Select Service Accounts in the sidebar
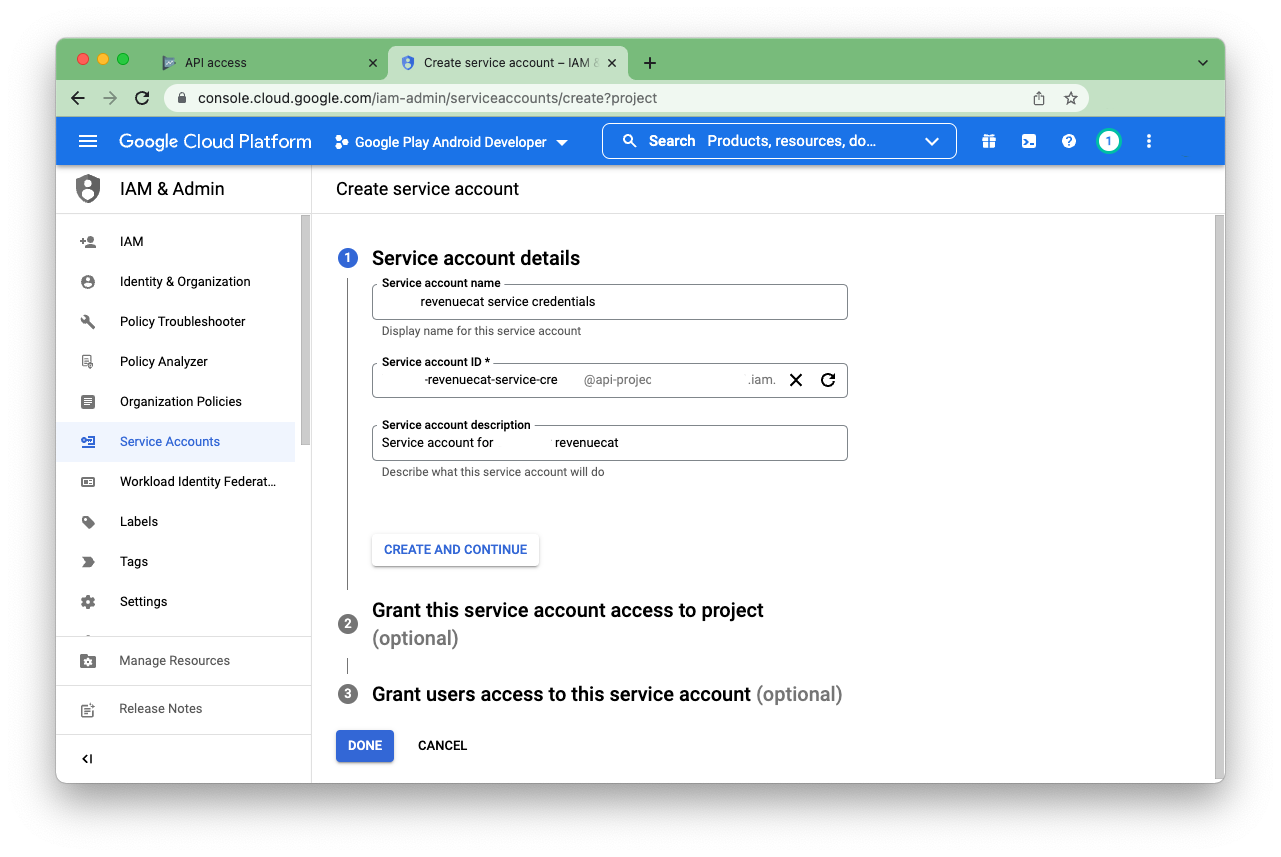The height and width of the screenshot is (857, 1281). pos(170,441)
